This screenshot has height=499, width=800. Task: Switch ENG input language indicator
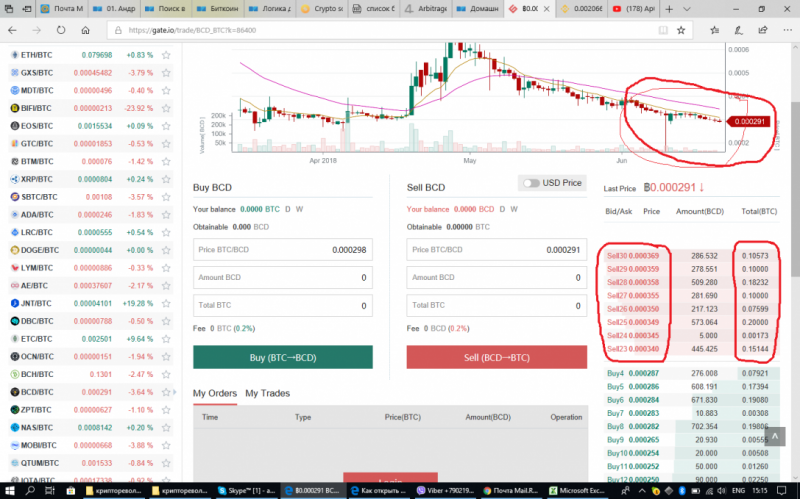click(738, 490)
